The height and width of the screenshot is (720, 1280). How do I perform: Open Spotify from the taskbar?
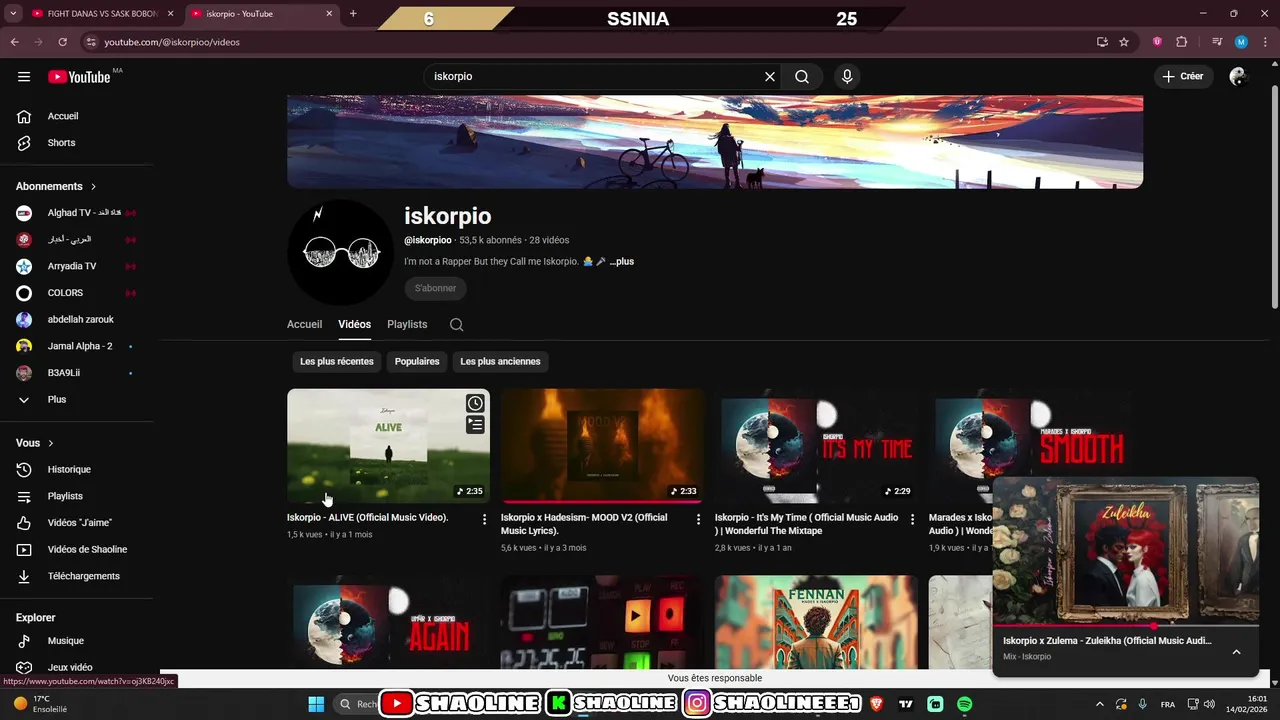pos(964,704)
